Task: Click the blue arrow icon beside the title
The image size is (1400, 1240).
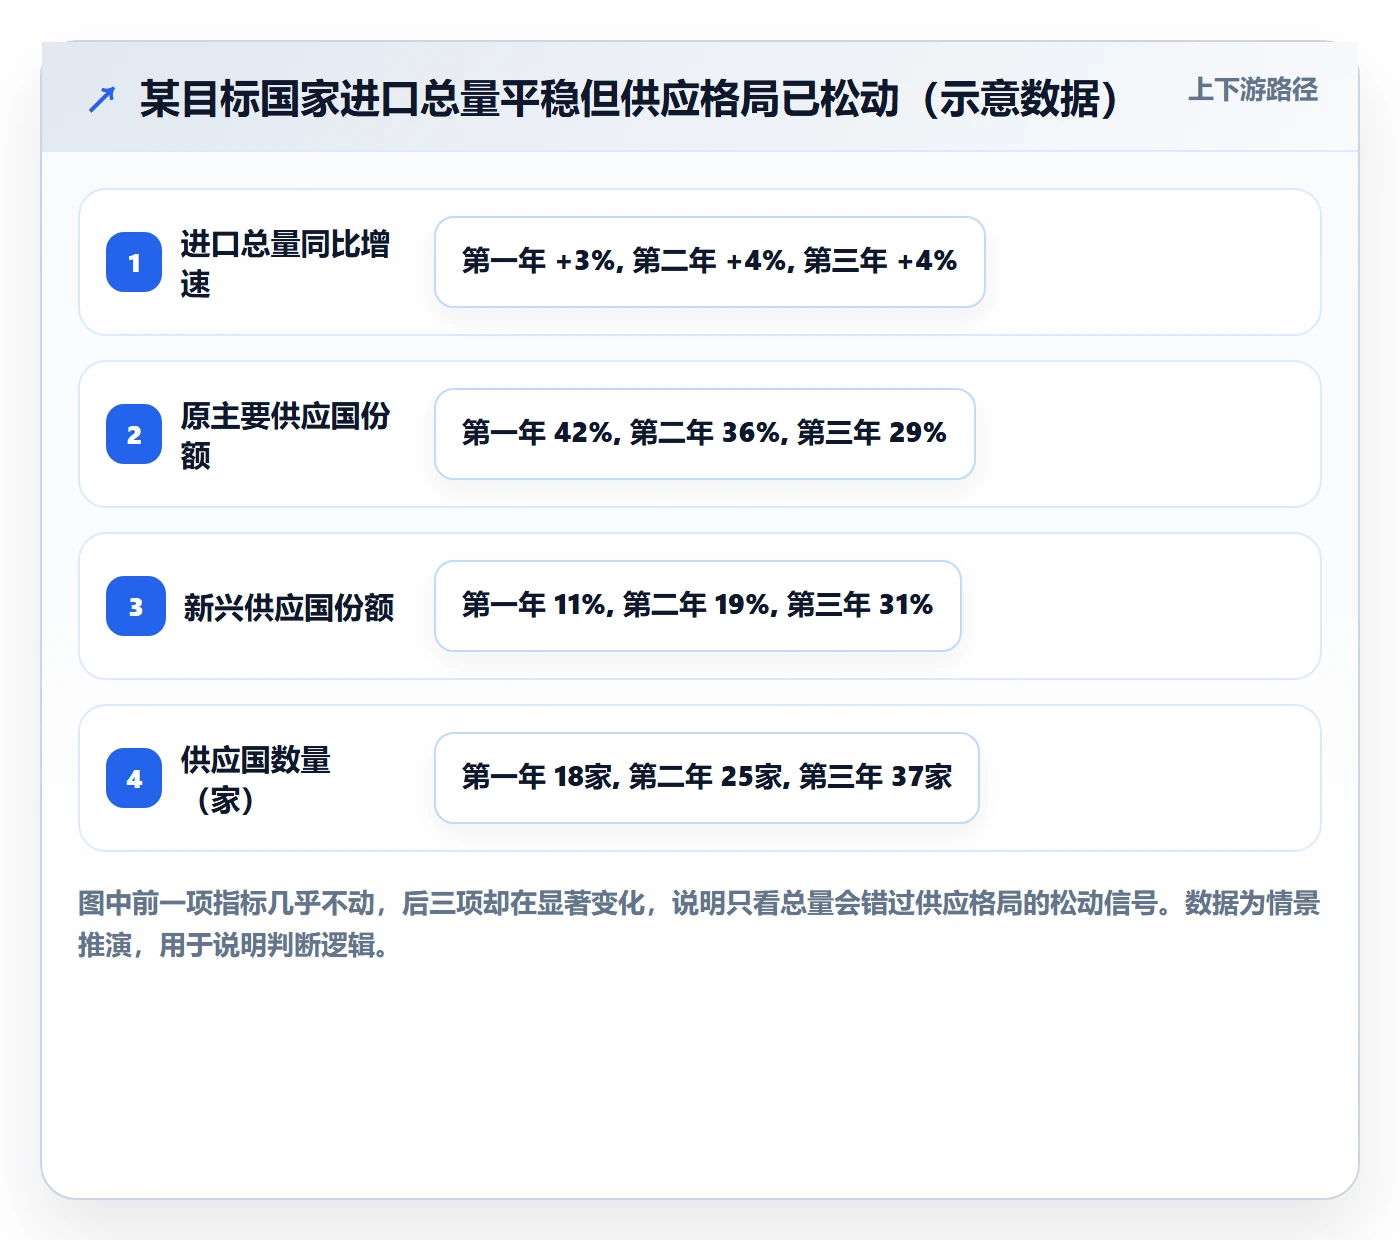Action: 102,99
